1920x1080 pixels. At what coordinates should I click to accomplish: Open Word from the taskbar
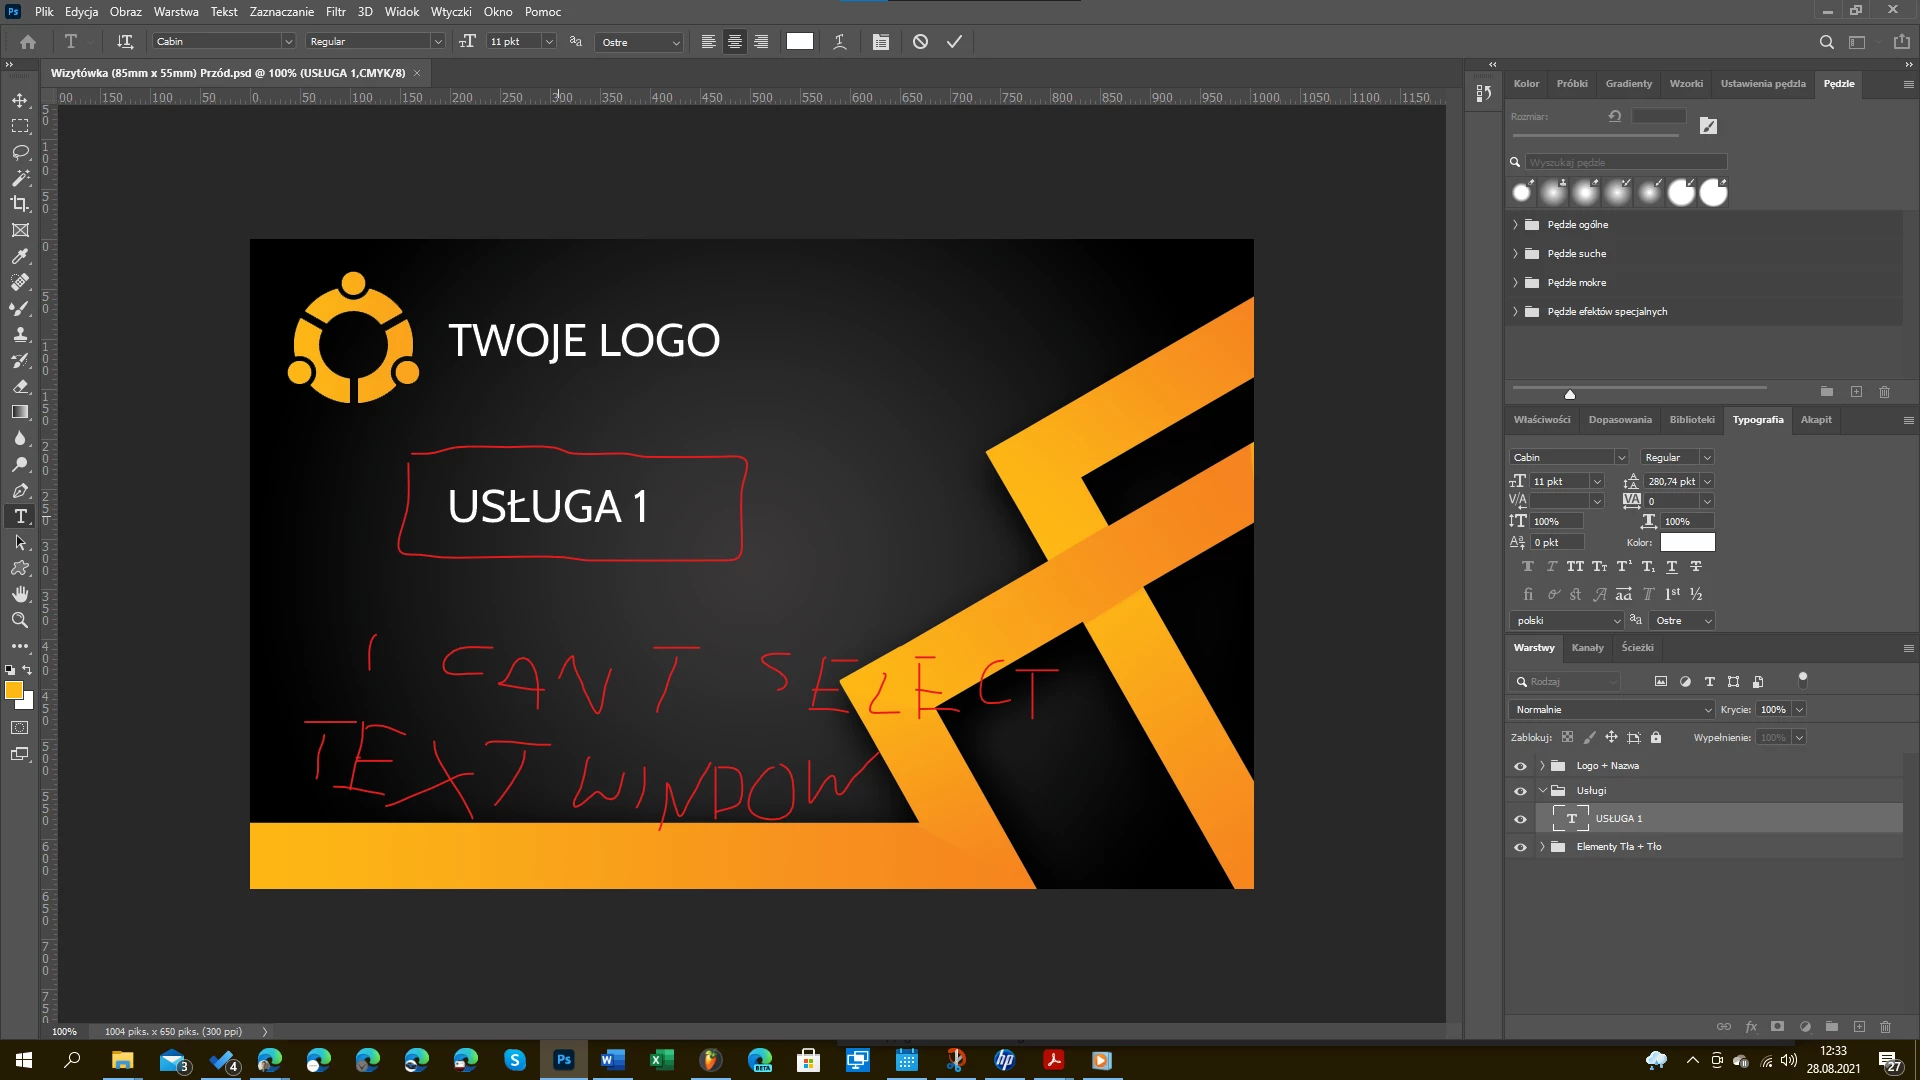[x=612, y=1060]
